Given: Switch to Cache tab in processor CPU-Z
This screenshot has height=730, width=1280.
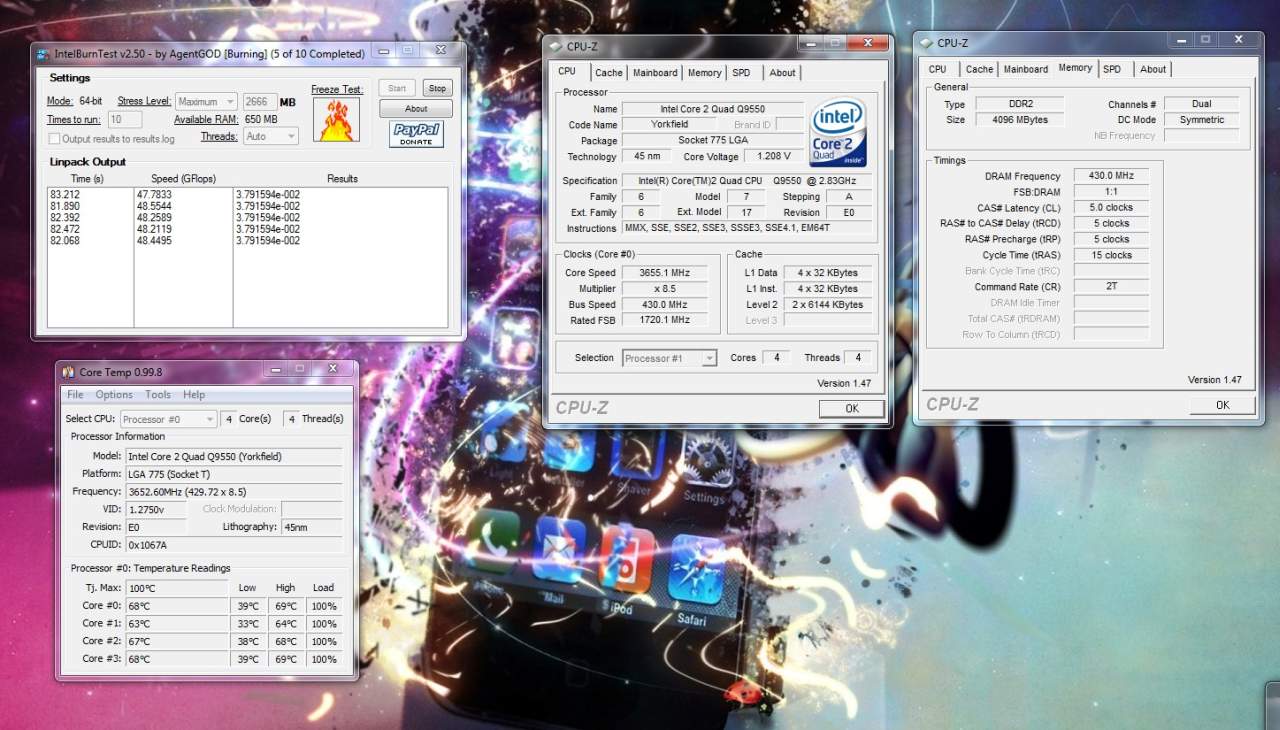Looking at the screenshot, I should coord(608,73).
